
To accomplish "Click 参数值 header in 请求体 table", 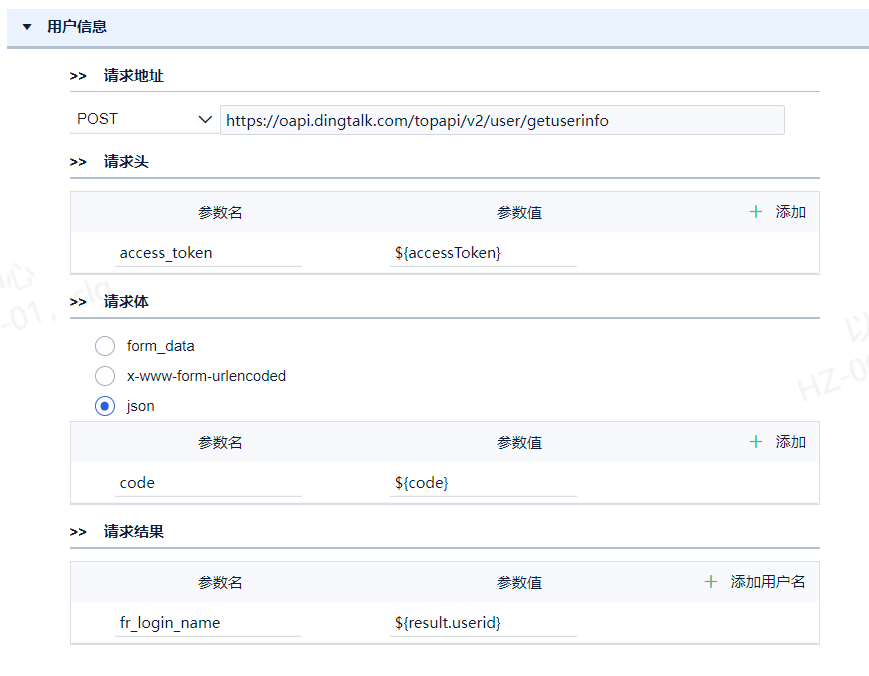I will pyautogui.click(x=519, y=442).
